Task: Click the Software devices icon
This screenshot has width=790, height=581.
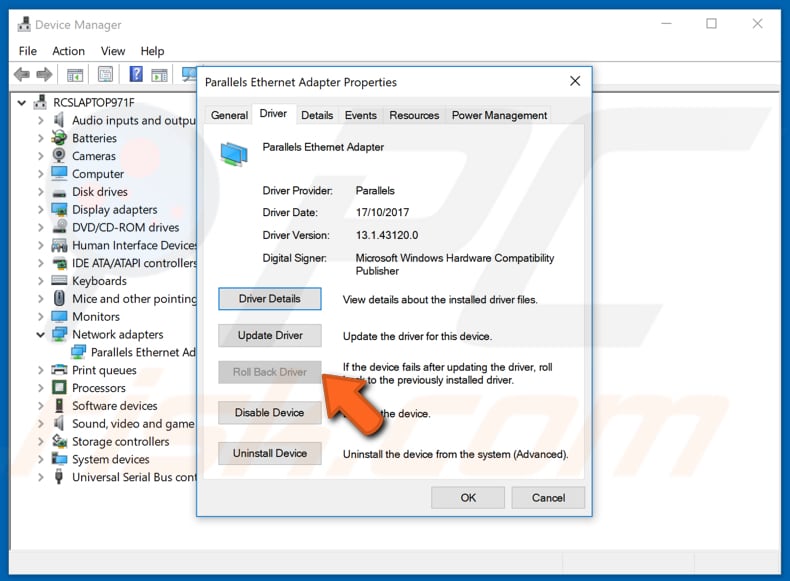Action: click(x=59, y=405)
